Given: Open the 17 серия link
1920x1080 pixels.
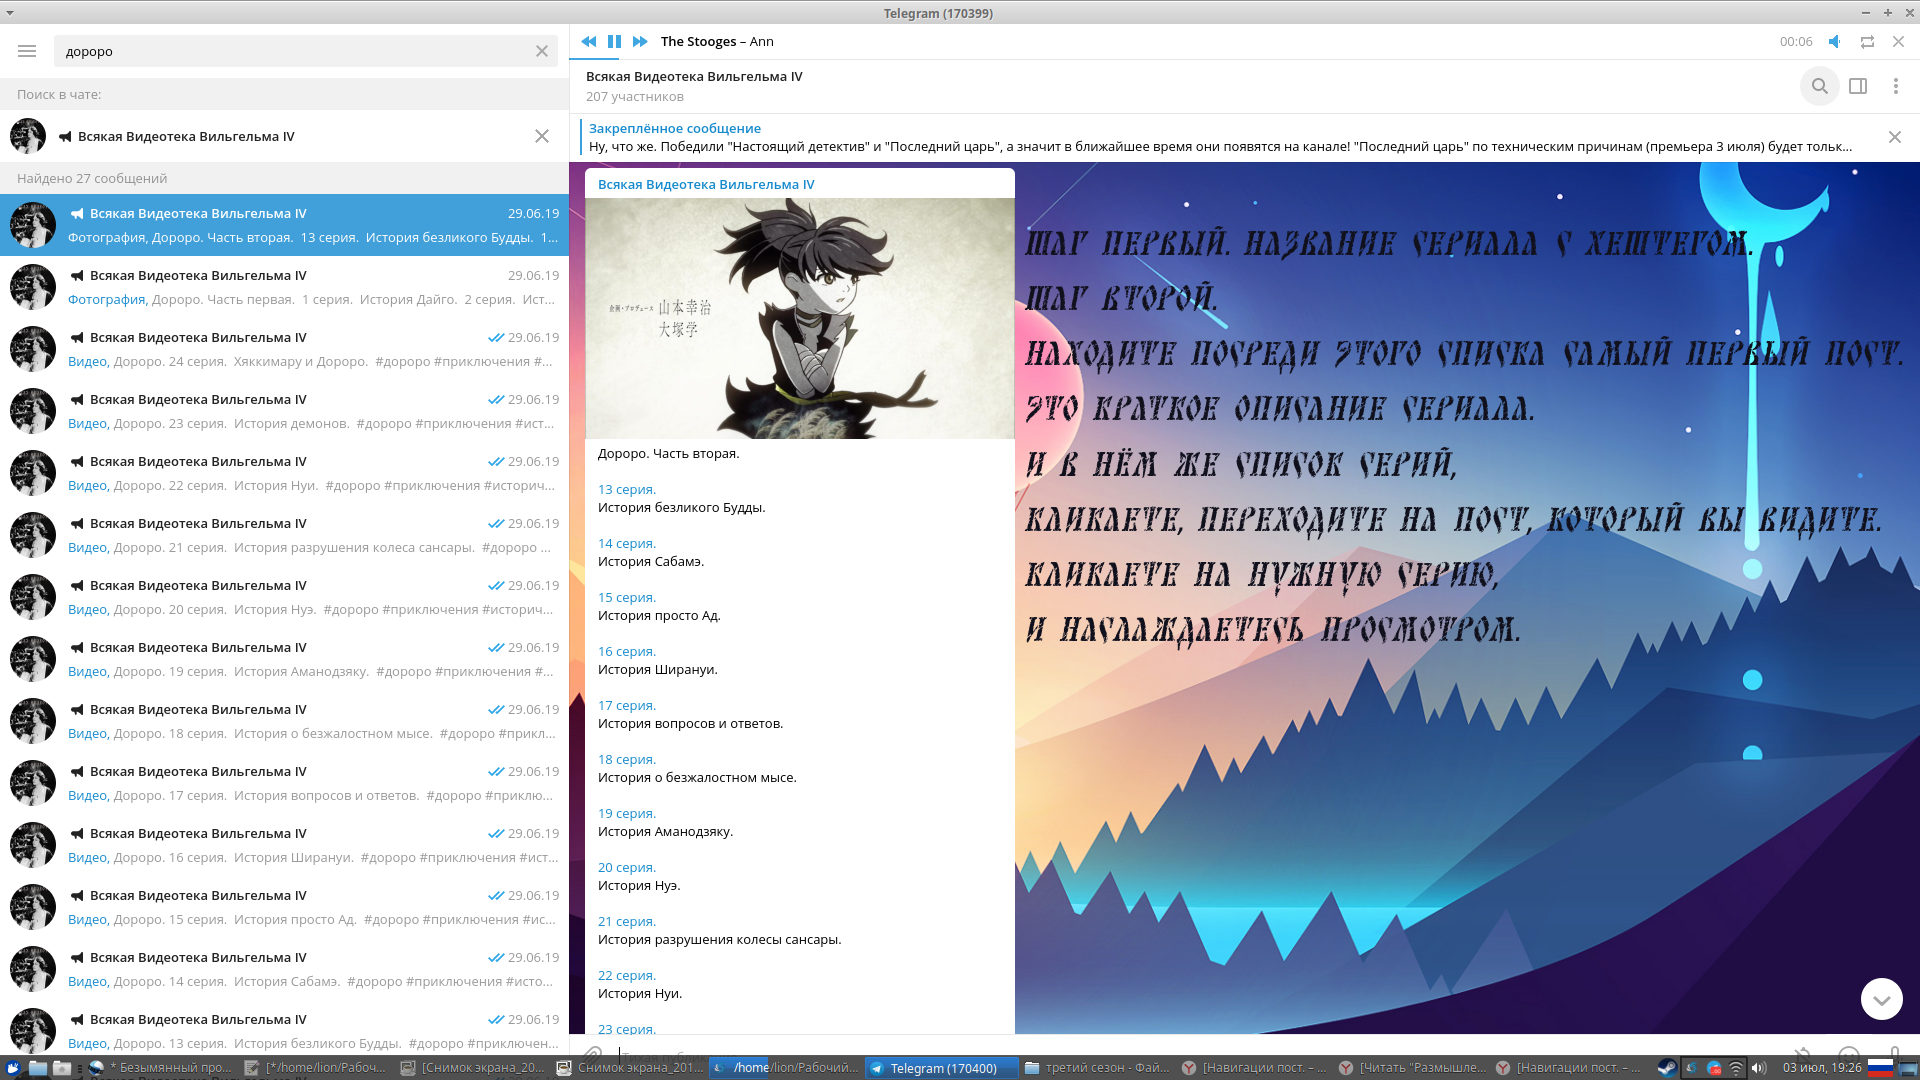Looking at the screenshot, I should (626, 705).
